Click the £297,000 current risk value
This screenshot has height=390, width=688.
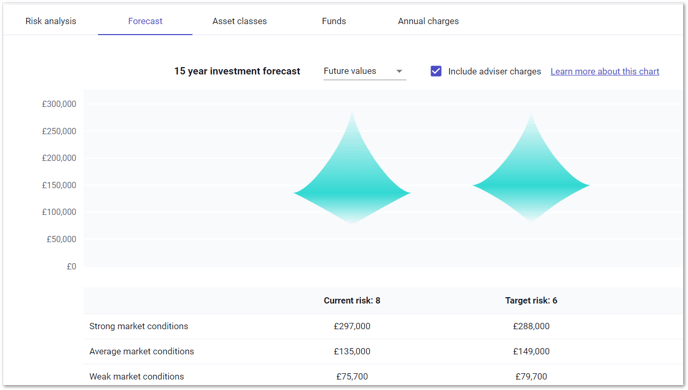tap(352, 326)
